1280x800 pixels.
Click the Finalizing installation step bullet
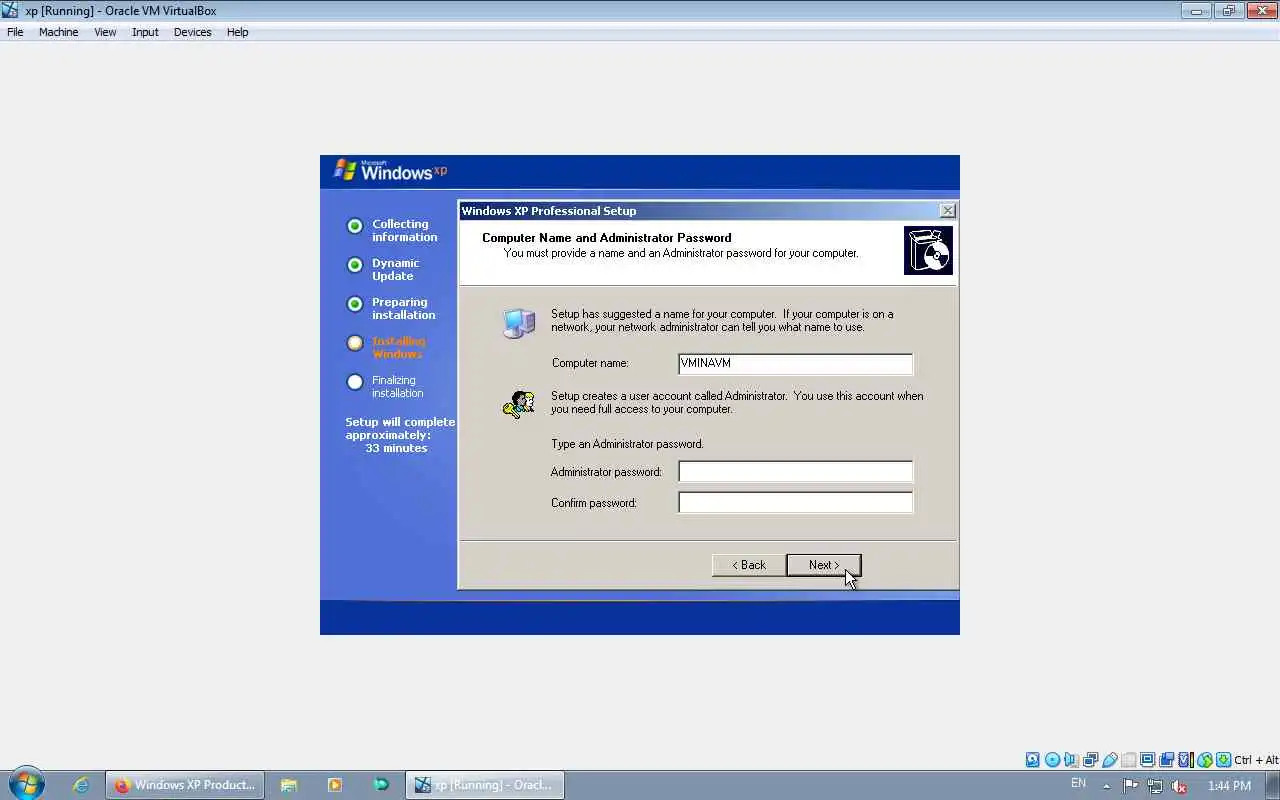click(355, 382)
